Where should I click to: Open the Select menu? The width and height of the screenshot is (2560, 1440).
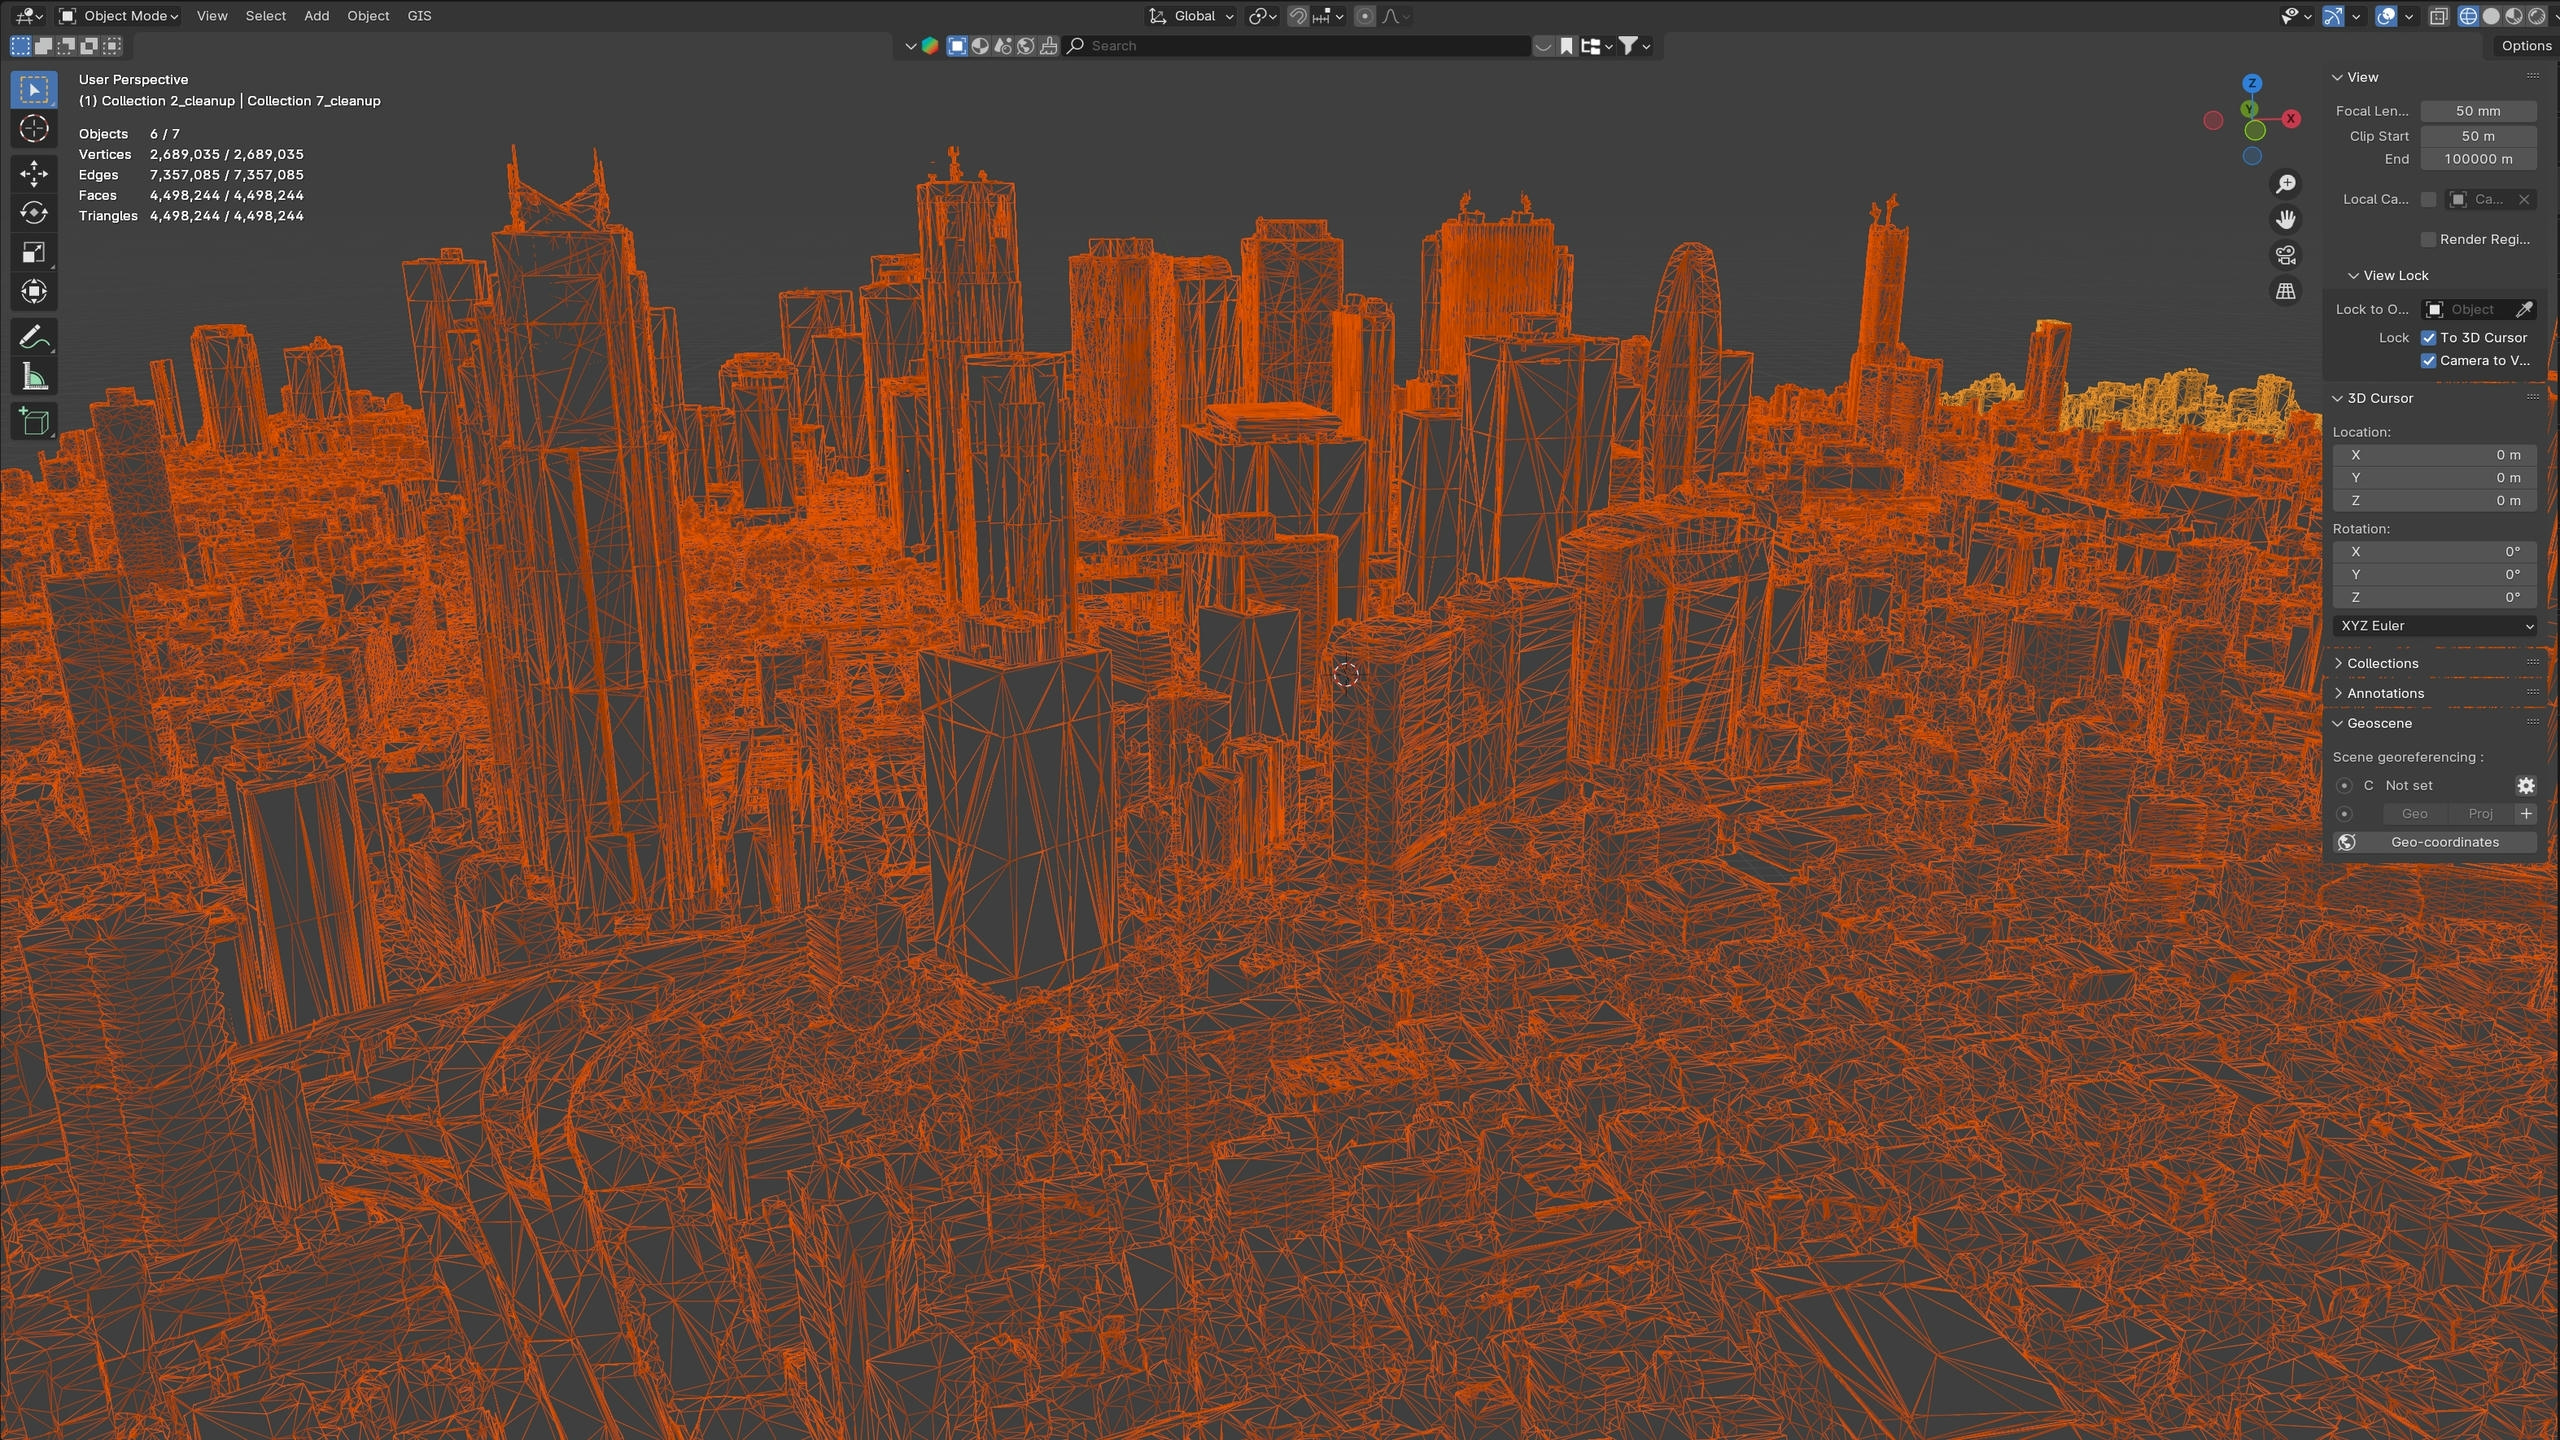(x=266, y=16)
